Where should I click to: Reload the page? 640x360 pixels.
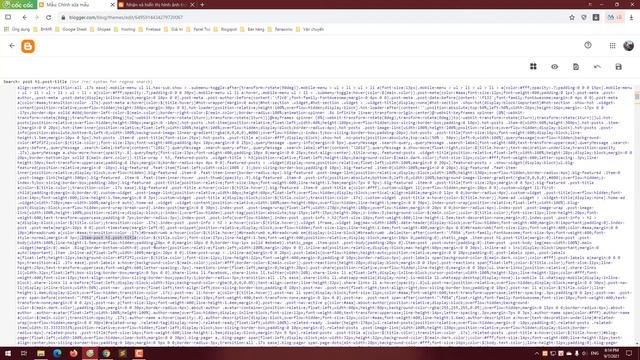tap(49, 18)
